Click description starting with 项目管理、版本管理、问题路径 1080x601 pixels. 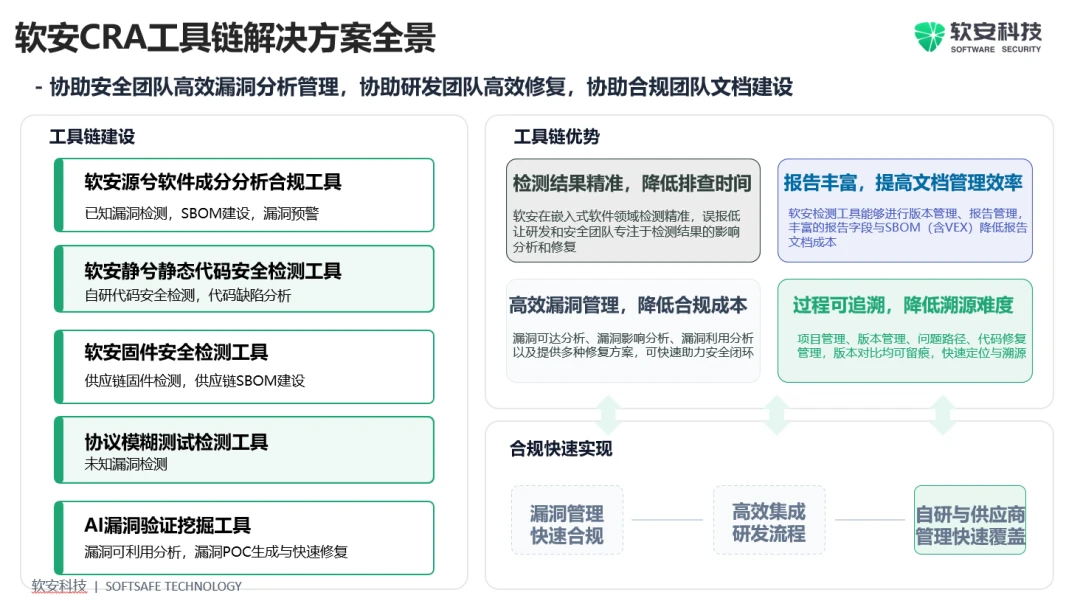912,346
